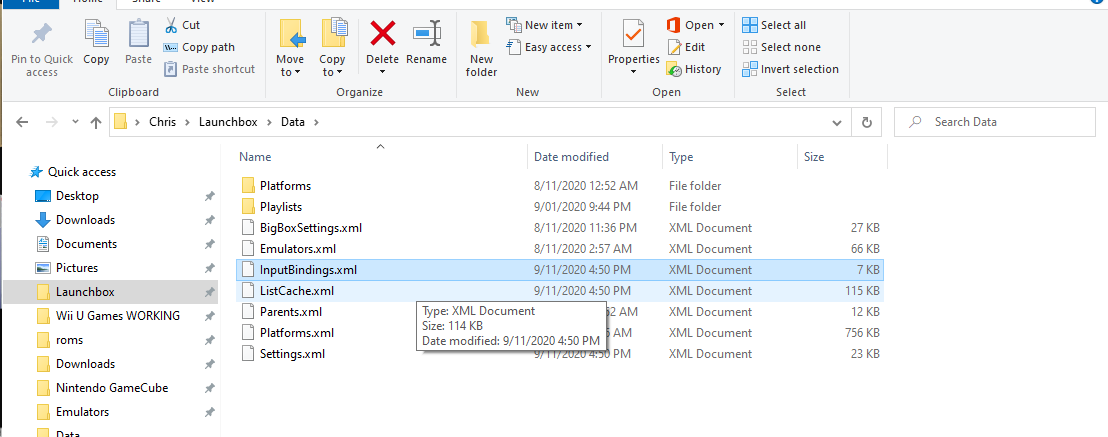Refresh the Data folder view
1108x437 pixels.
865,122
